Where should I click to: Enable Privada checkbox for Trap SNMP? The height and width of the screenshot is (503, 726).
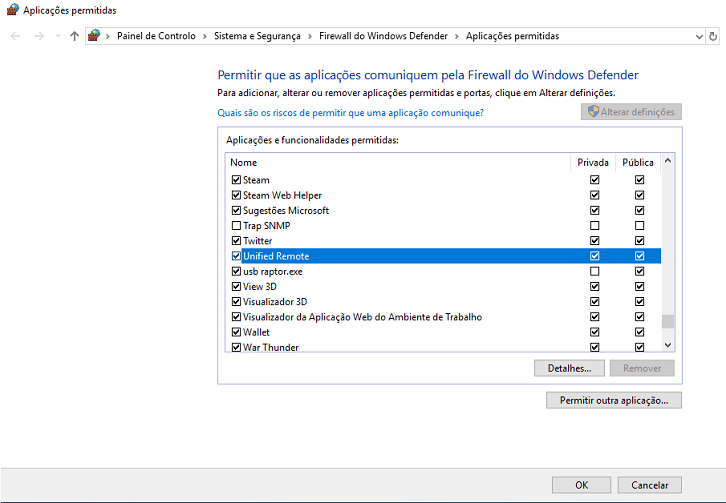click(x=595, y=226)
